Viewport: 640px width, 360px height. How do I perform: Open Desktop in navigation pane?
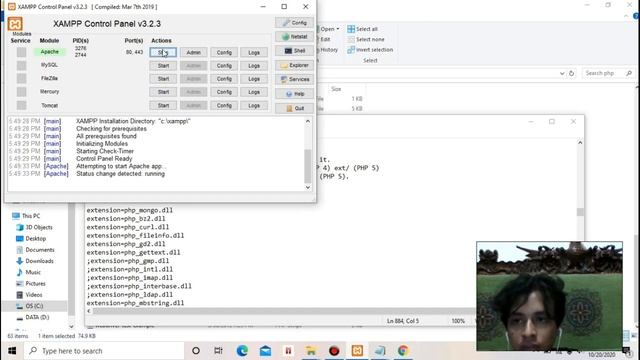(31, 238)
